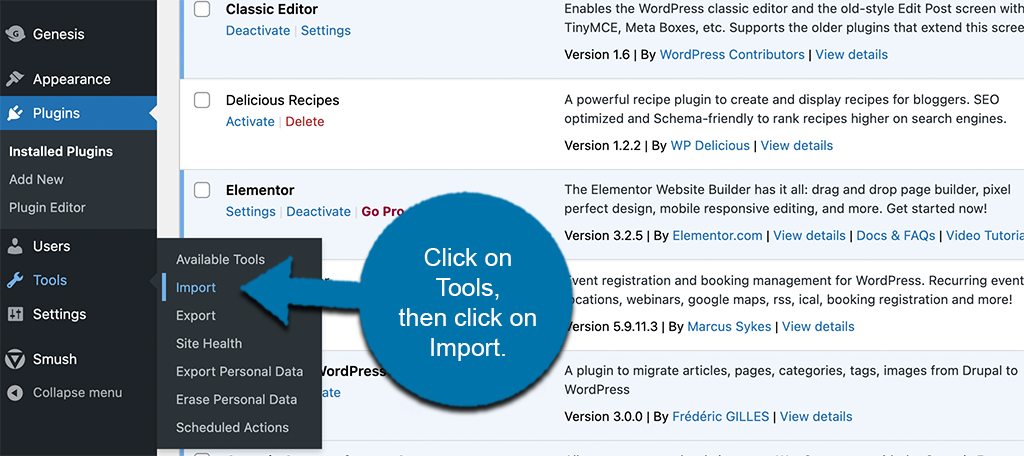Activate the Delicious Recipes plugin

[250, 122]
